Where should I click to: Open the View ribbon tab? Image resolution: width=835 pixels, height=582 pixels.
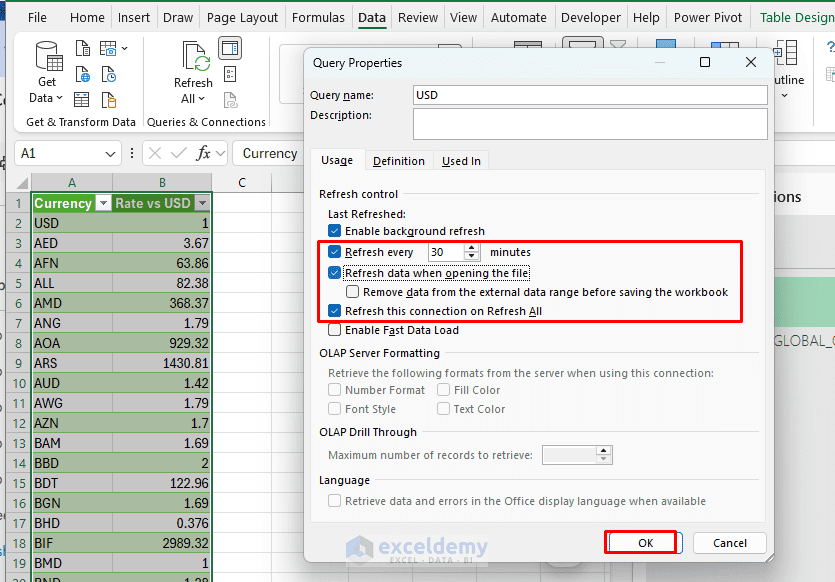(x=463, y=18)
